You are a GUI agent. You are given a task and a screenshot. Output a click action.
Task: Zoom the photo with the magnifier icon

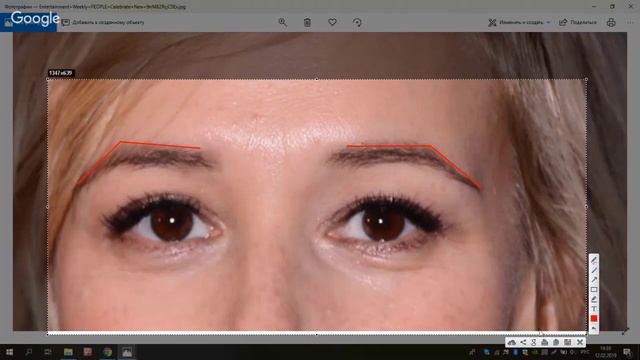pos(282,22)
